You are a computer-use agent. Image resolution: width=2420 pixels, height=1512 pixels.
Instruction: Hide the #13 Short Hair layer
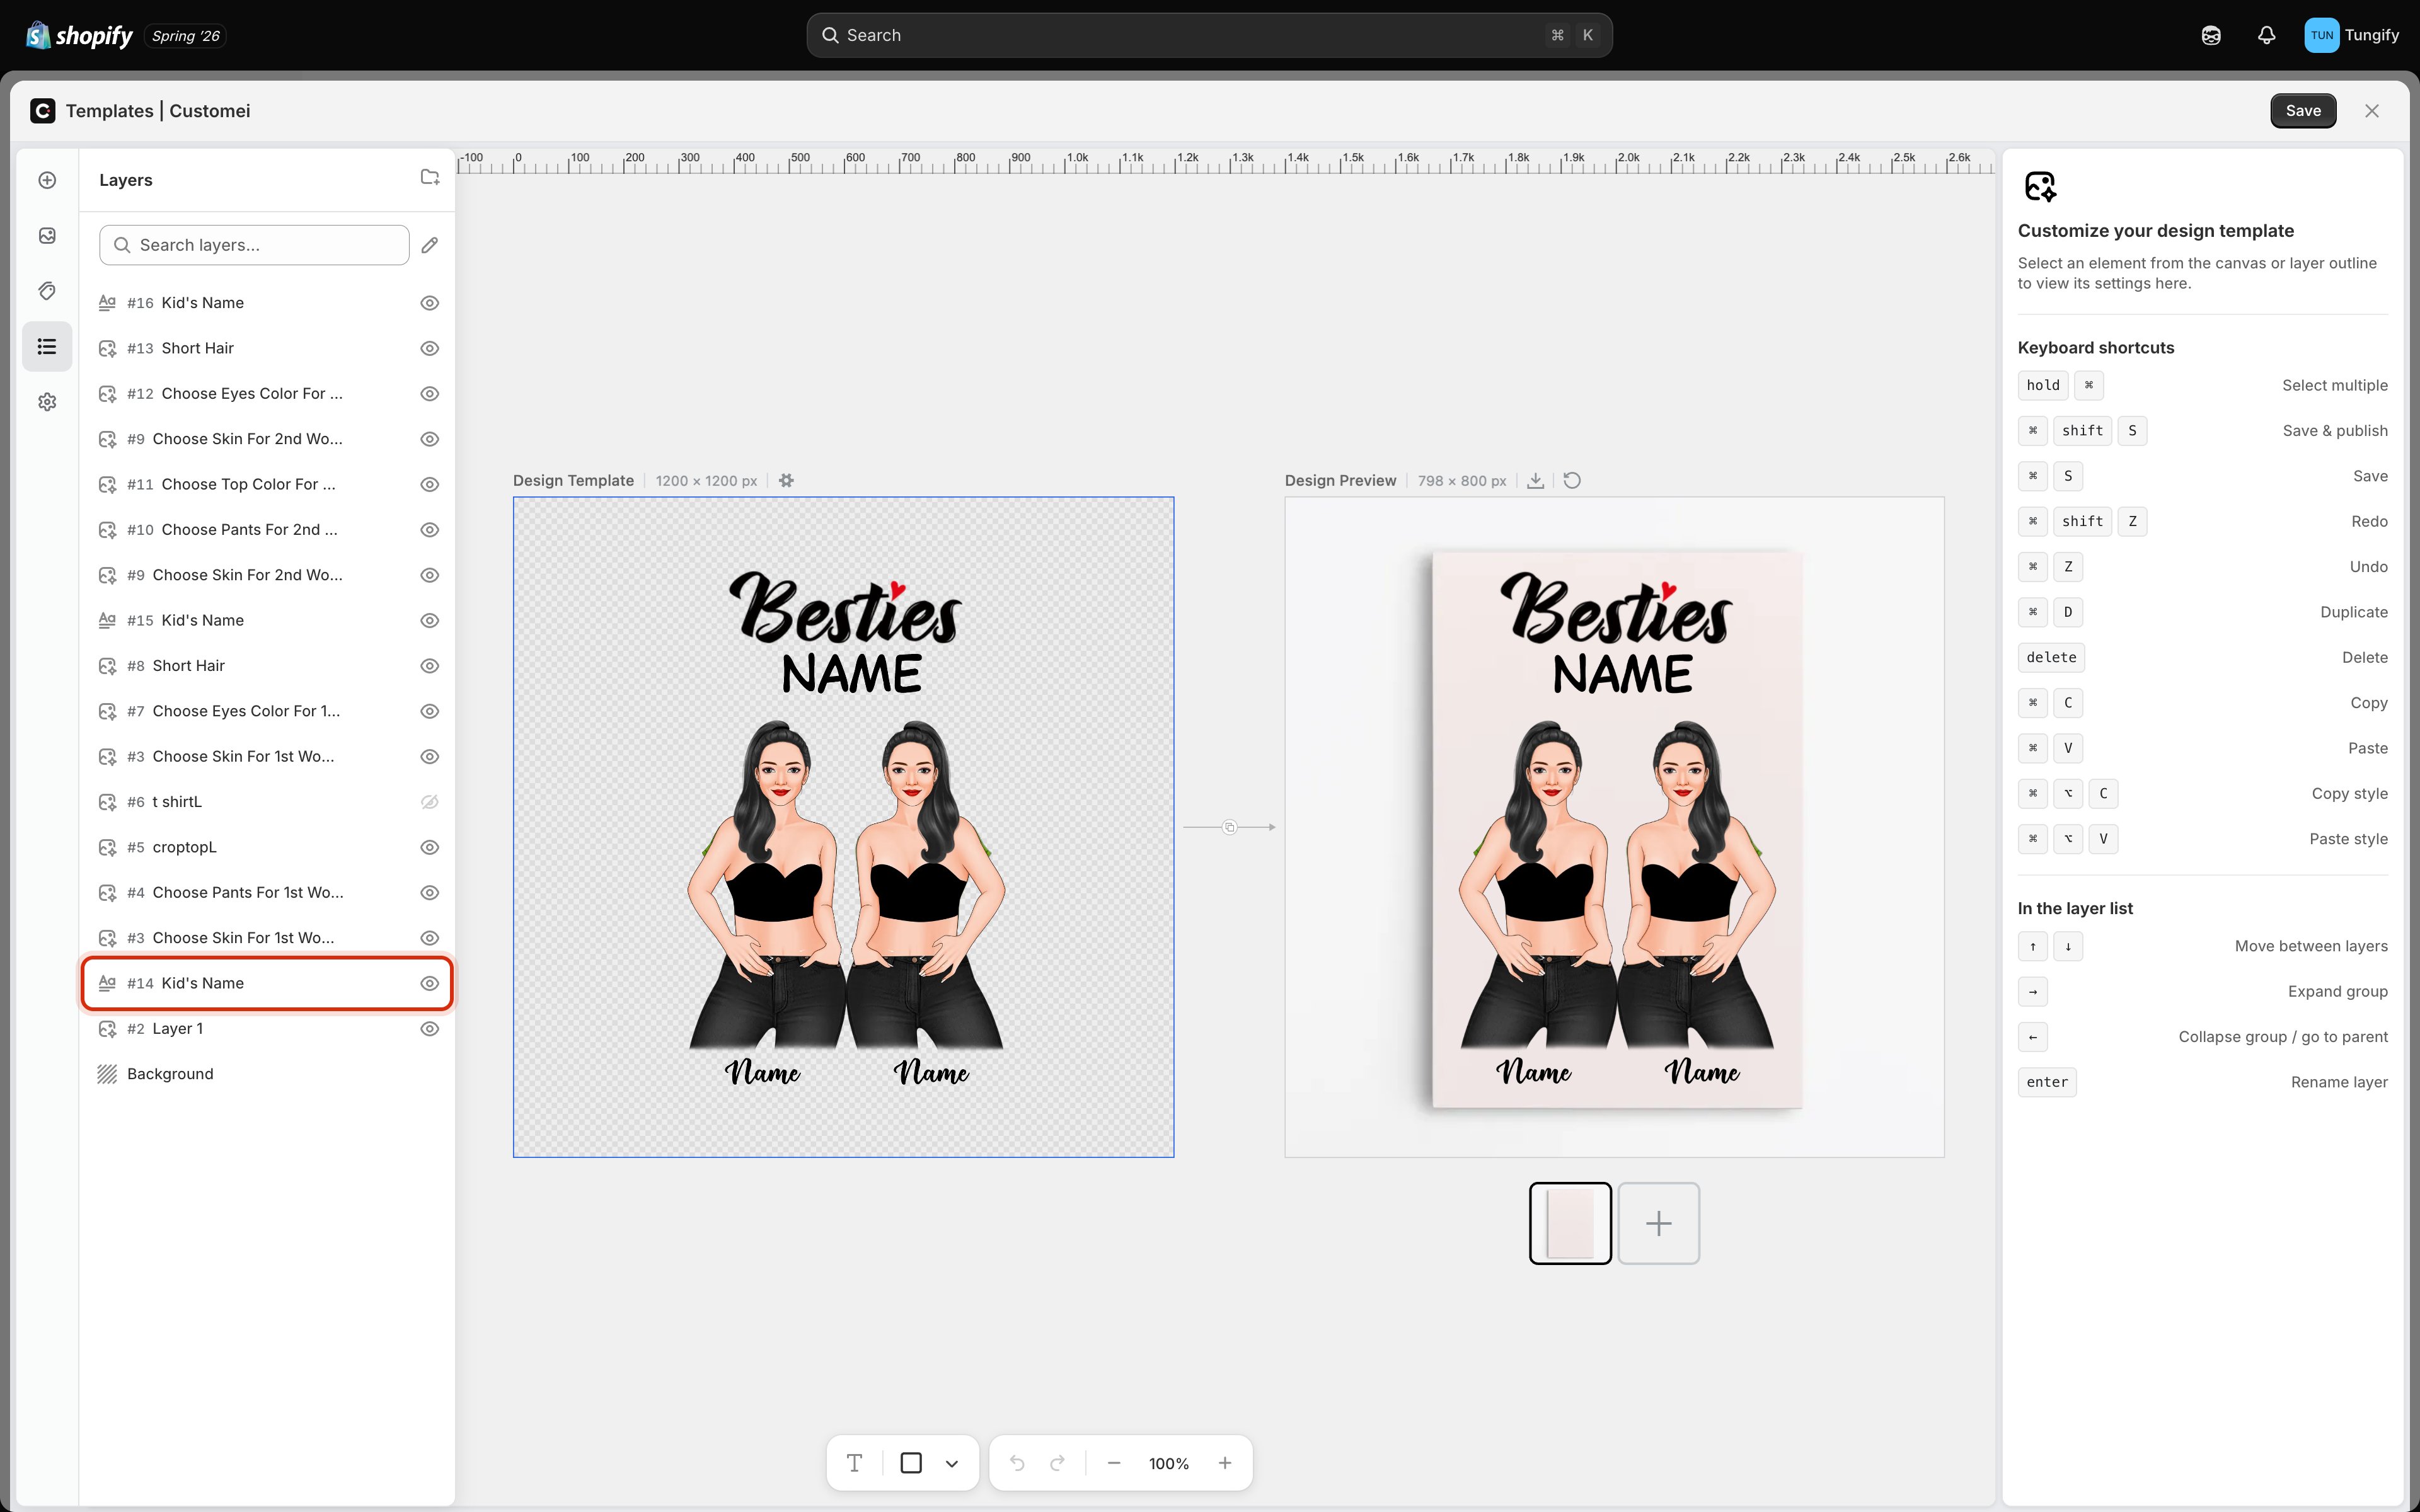pos(430,348)
